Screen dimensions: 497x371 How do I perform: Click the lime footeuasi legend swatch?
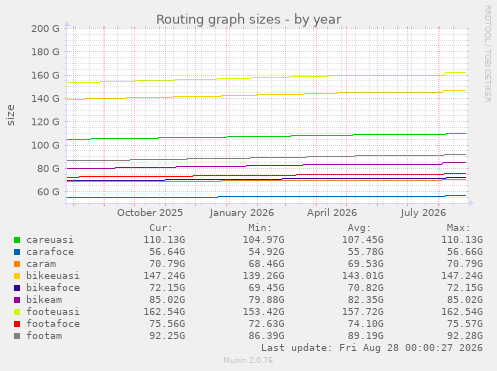coord(17,312)
